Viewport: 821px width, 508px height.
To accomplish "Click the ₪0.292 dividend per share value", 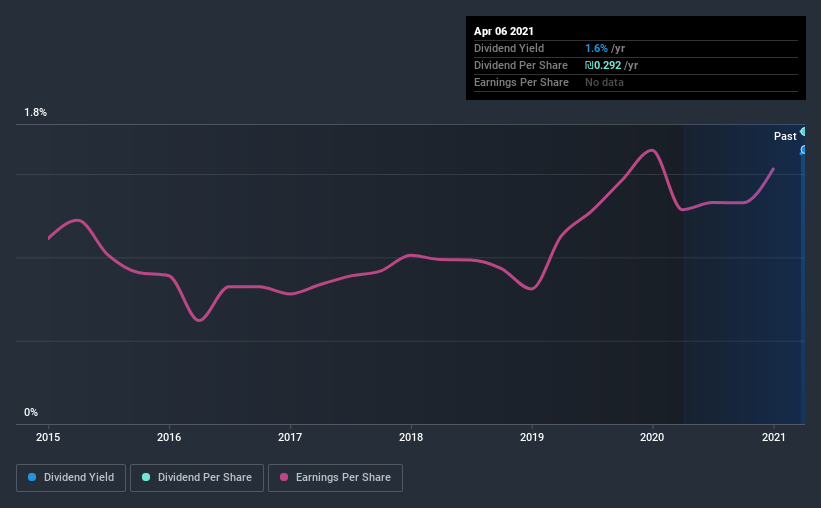I will (x=603, y=65).
